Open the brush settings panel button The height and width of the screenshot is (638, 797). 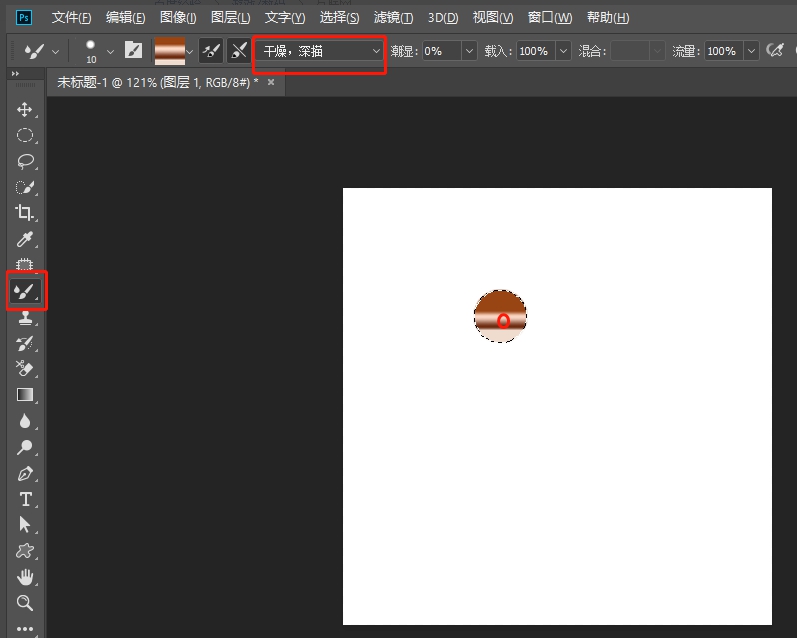133,50
